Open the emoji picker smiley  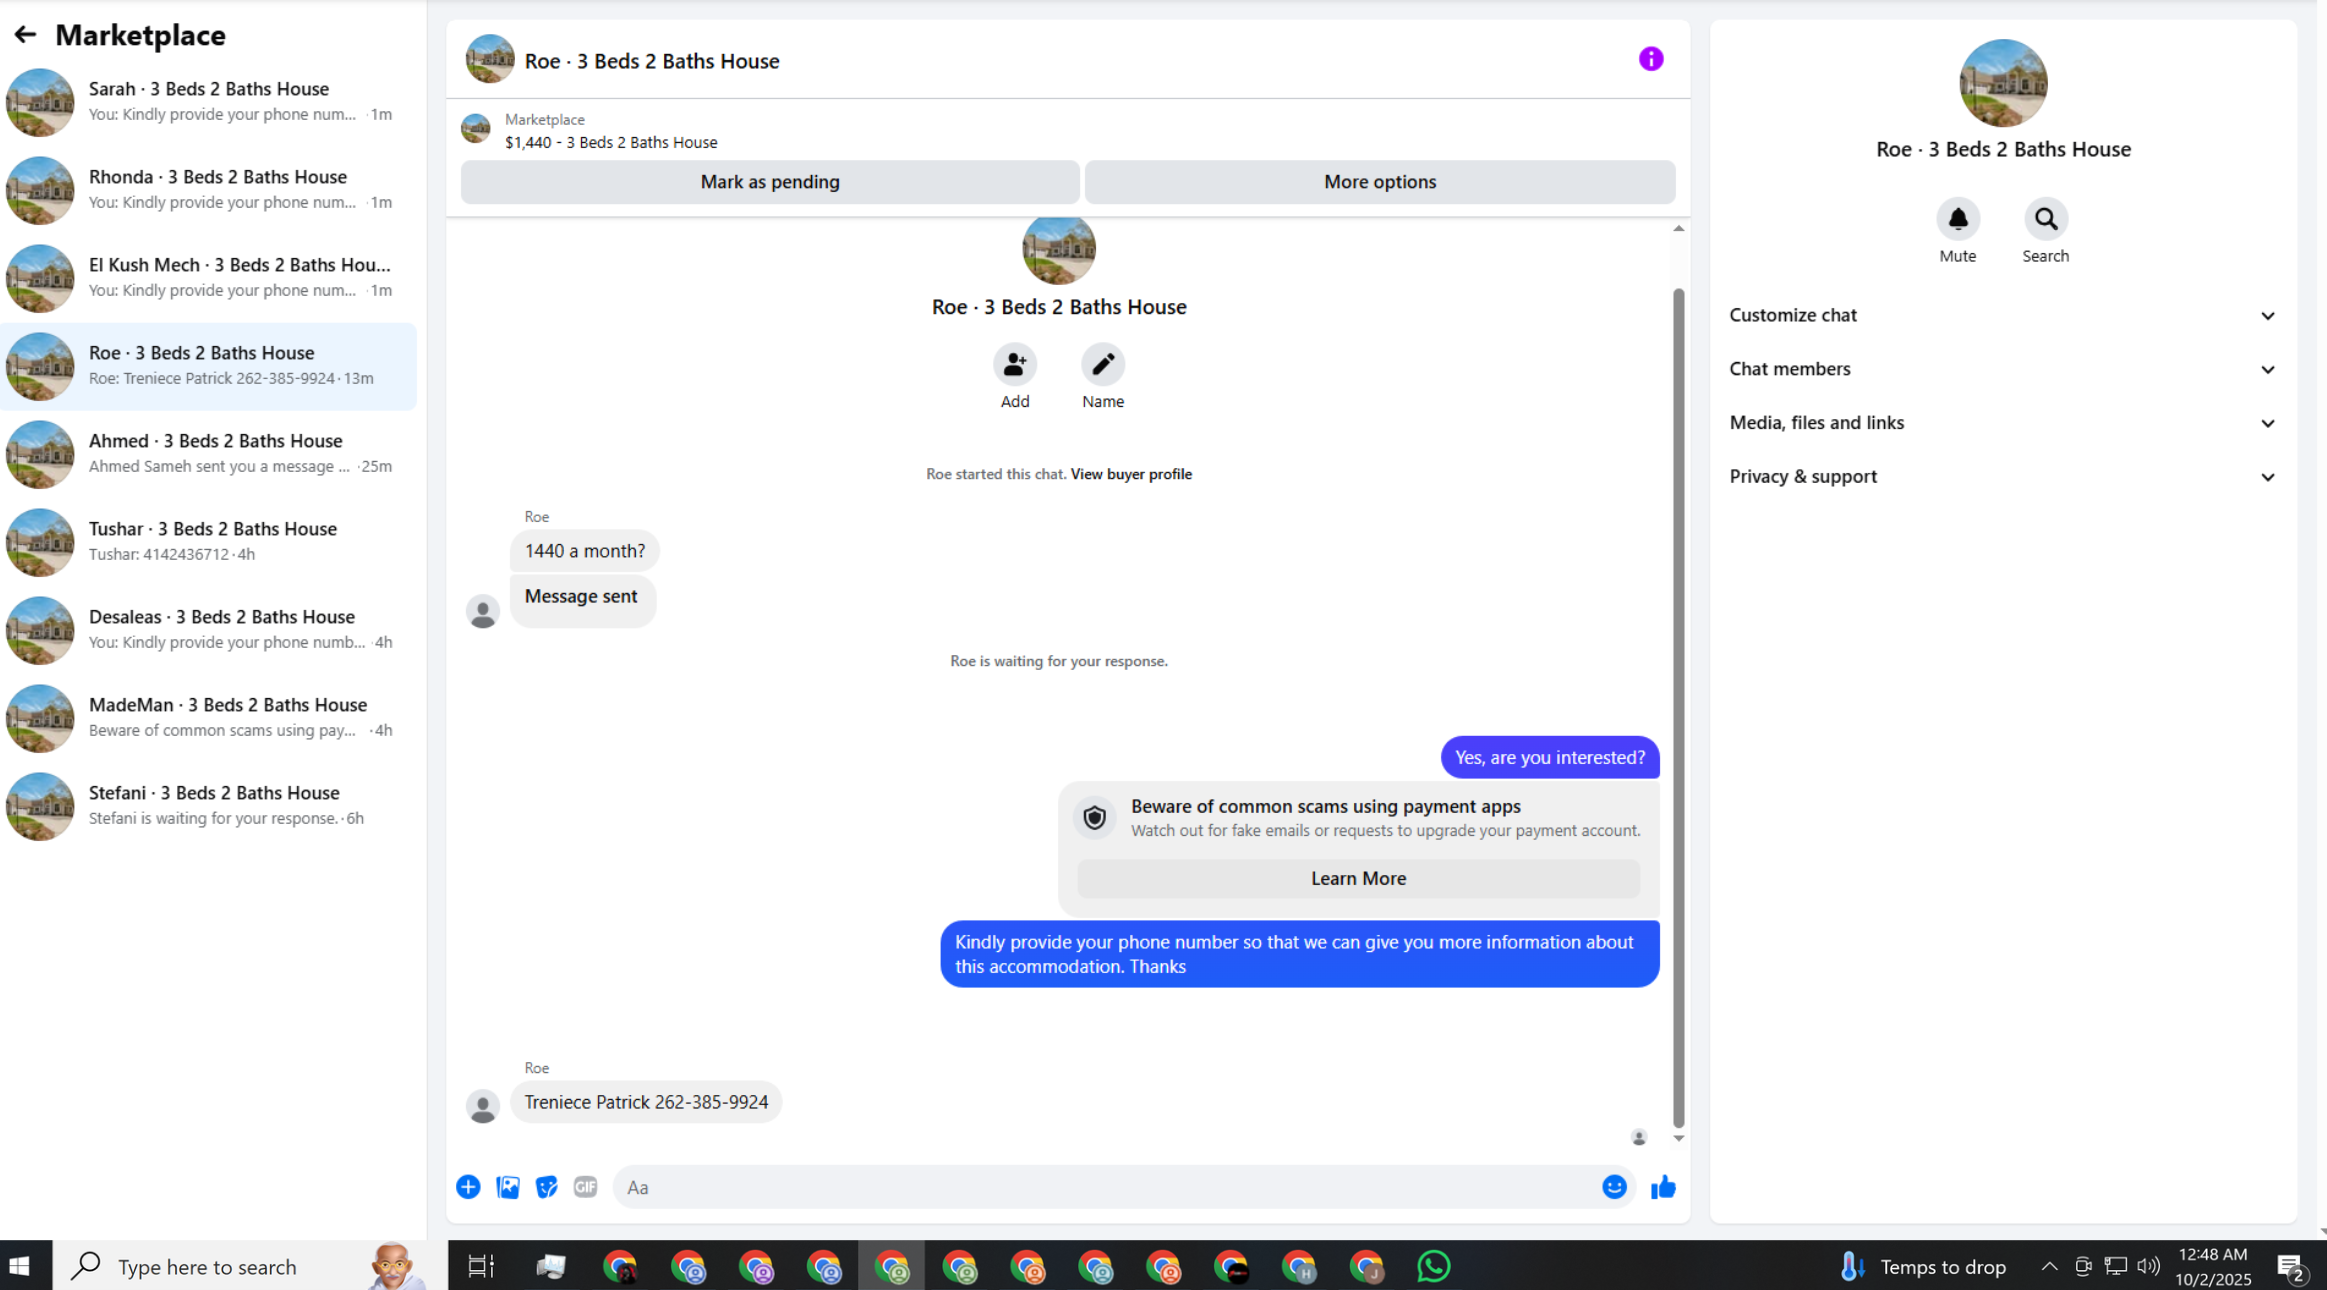click(x=1613, y=1187)
